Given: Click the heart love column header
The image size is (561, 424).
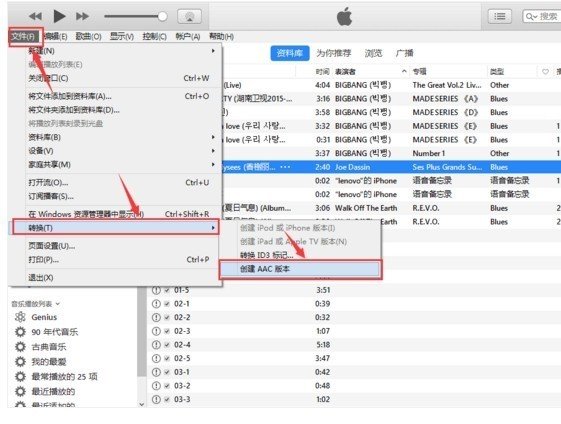Looking at the screenshot, I should [x=545, y=72].
